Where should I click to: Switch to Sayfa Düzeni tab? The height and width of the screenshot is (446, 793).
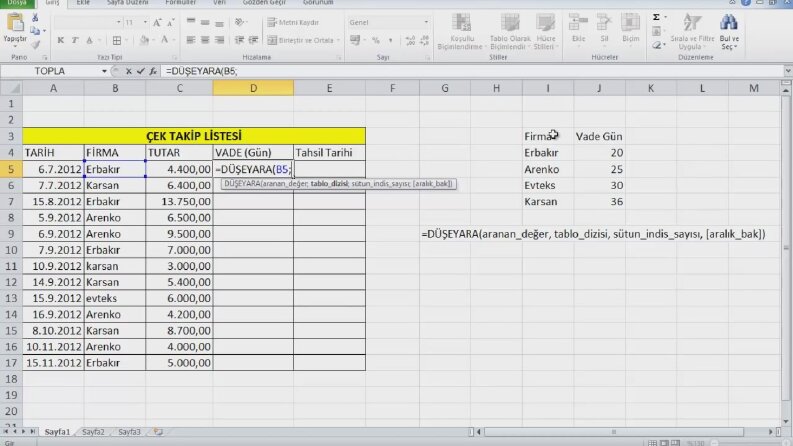pyautogui.click(x=127, y=3)
